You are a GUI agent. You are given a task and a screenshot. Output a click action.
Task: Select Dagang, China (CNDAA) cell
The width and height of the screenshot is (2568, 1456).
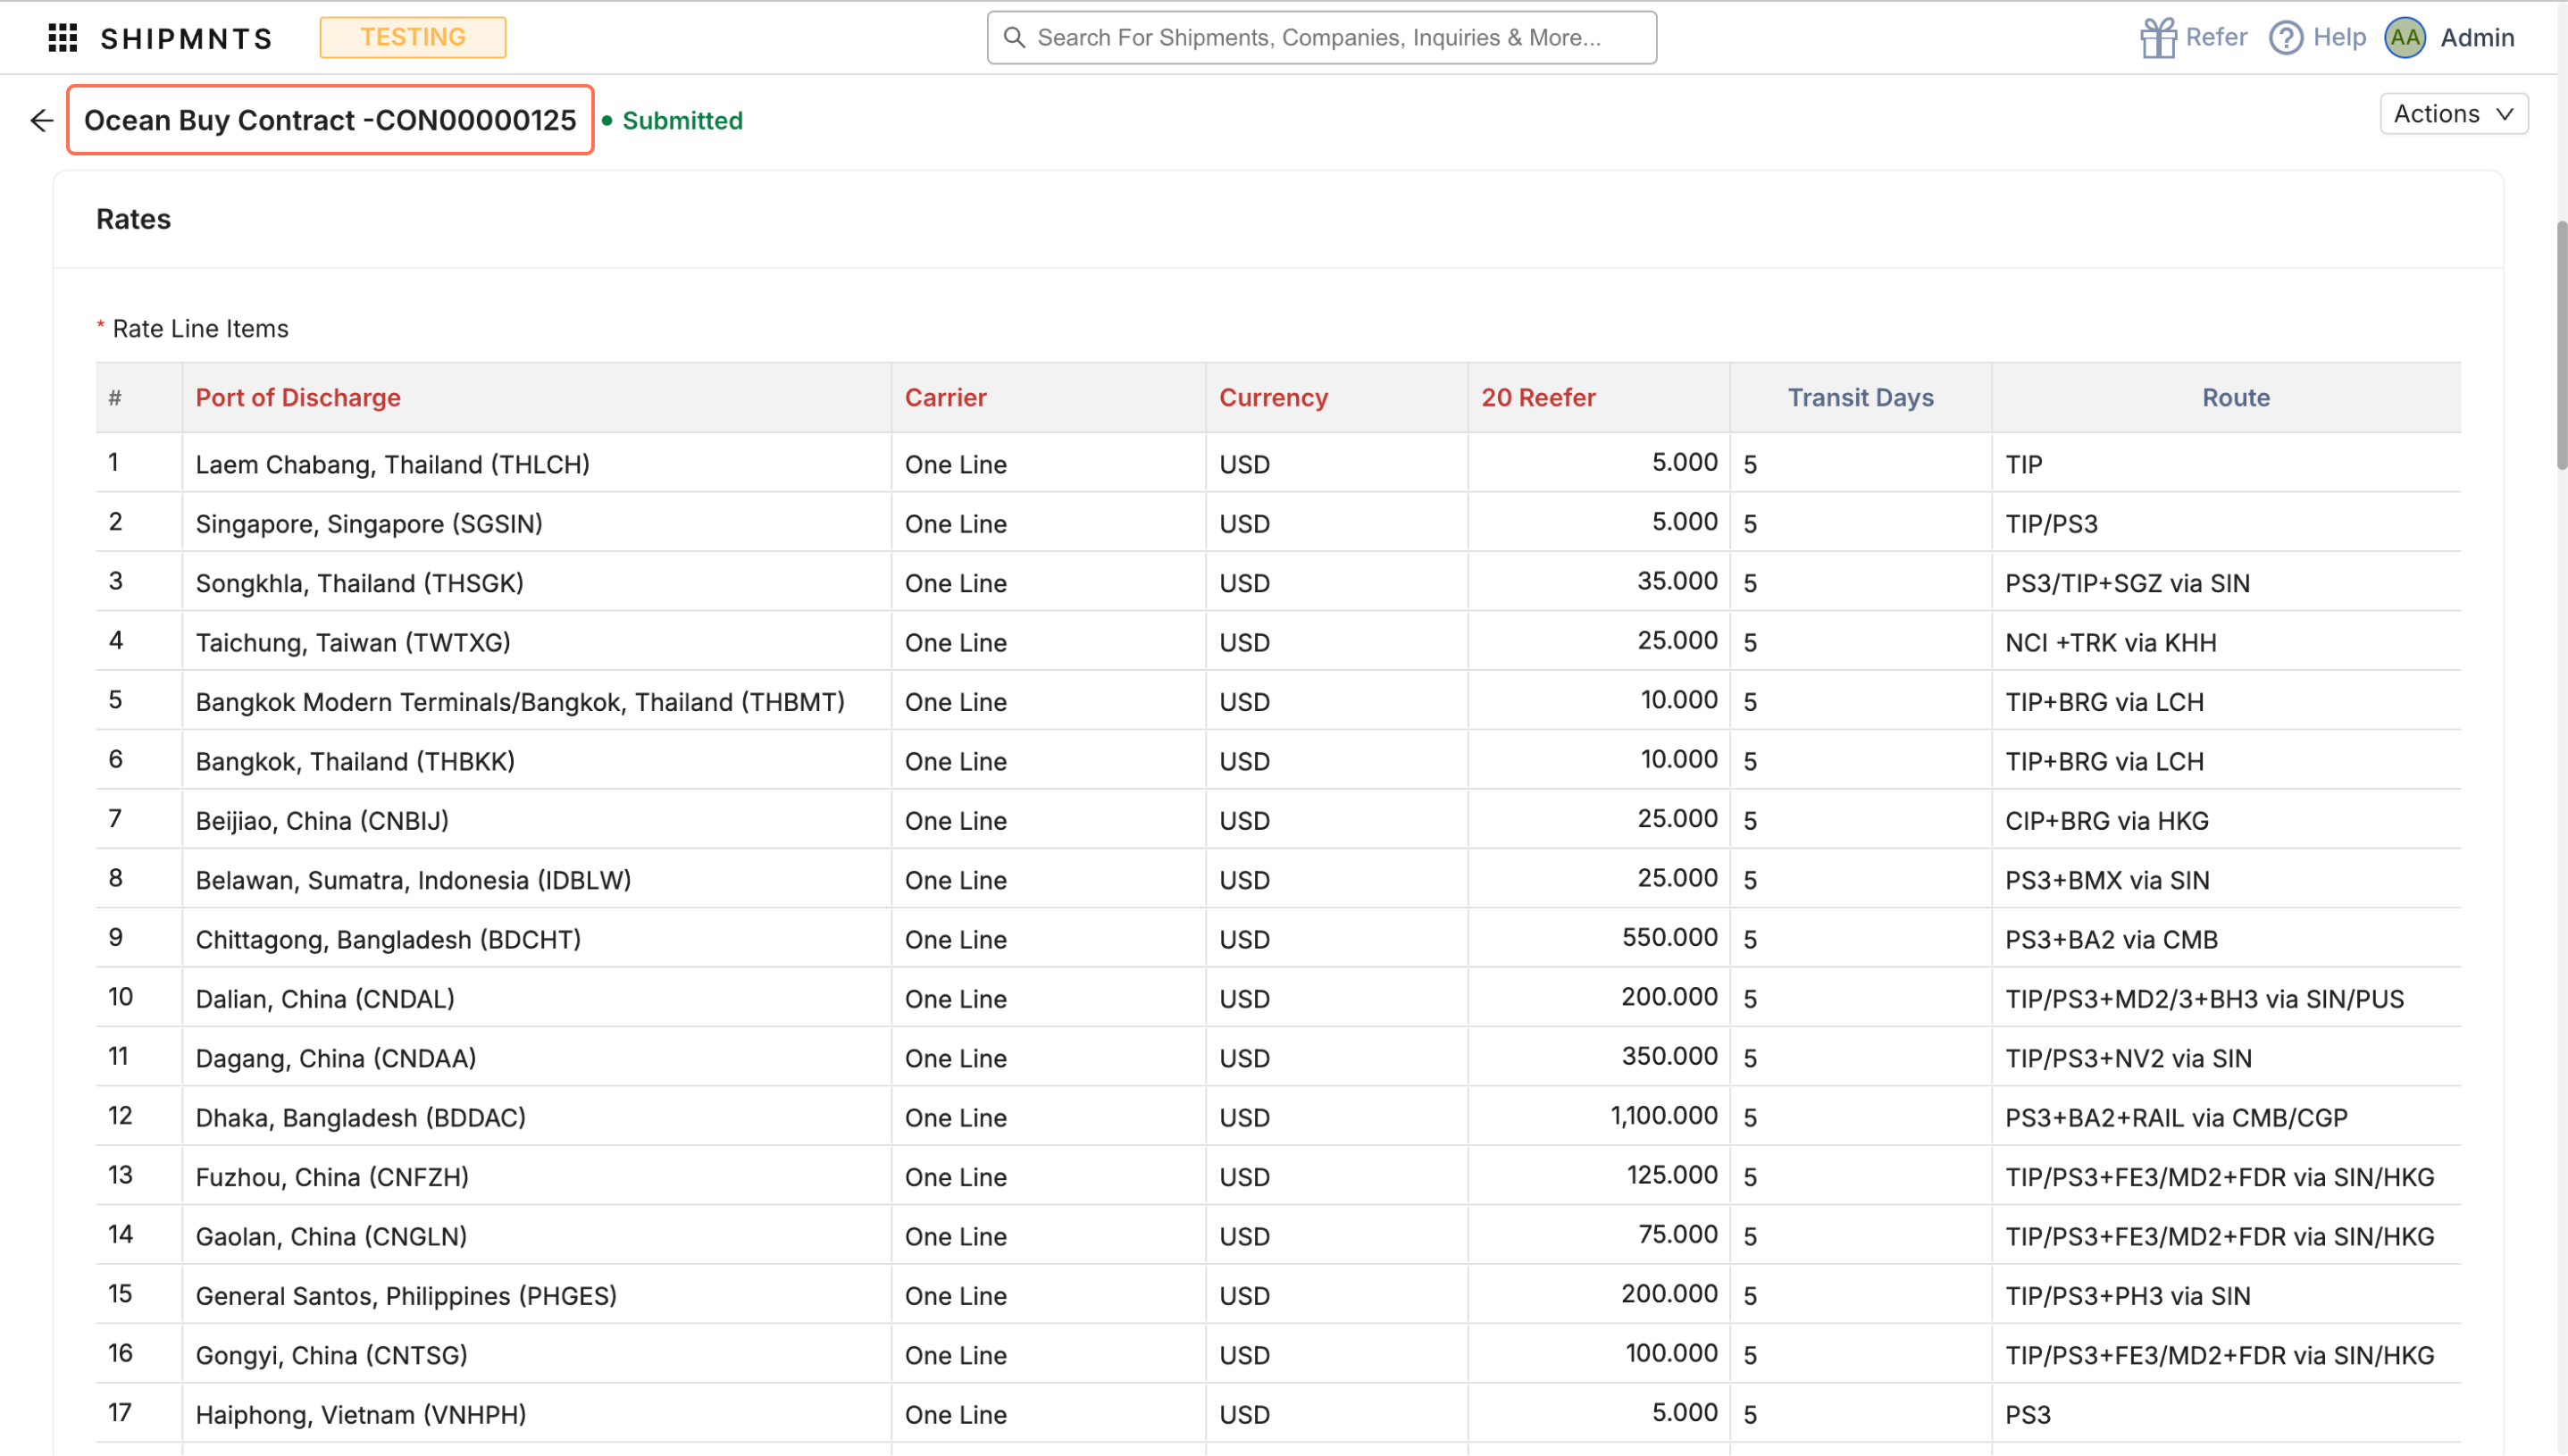click(x=536, y=1058)
